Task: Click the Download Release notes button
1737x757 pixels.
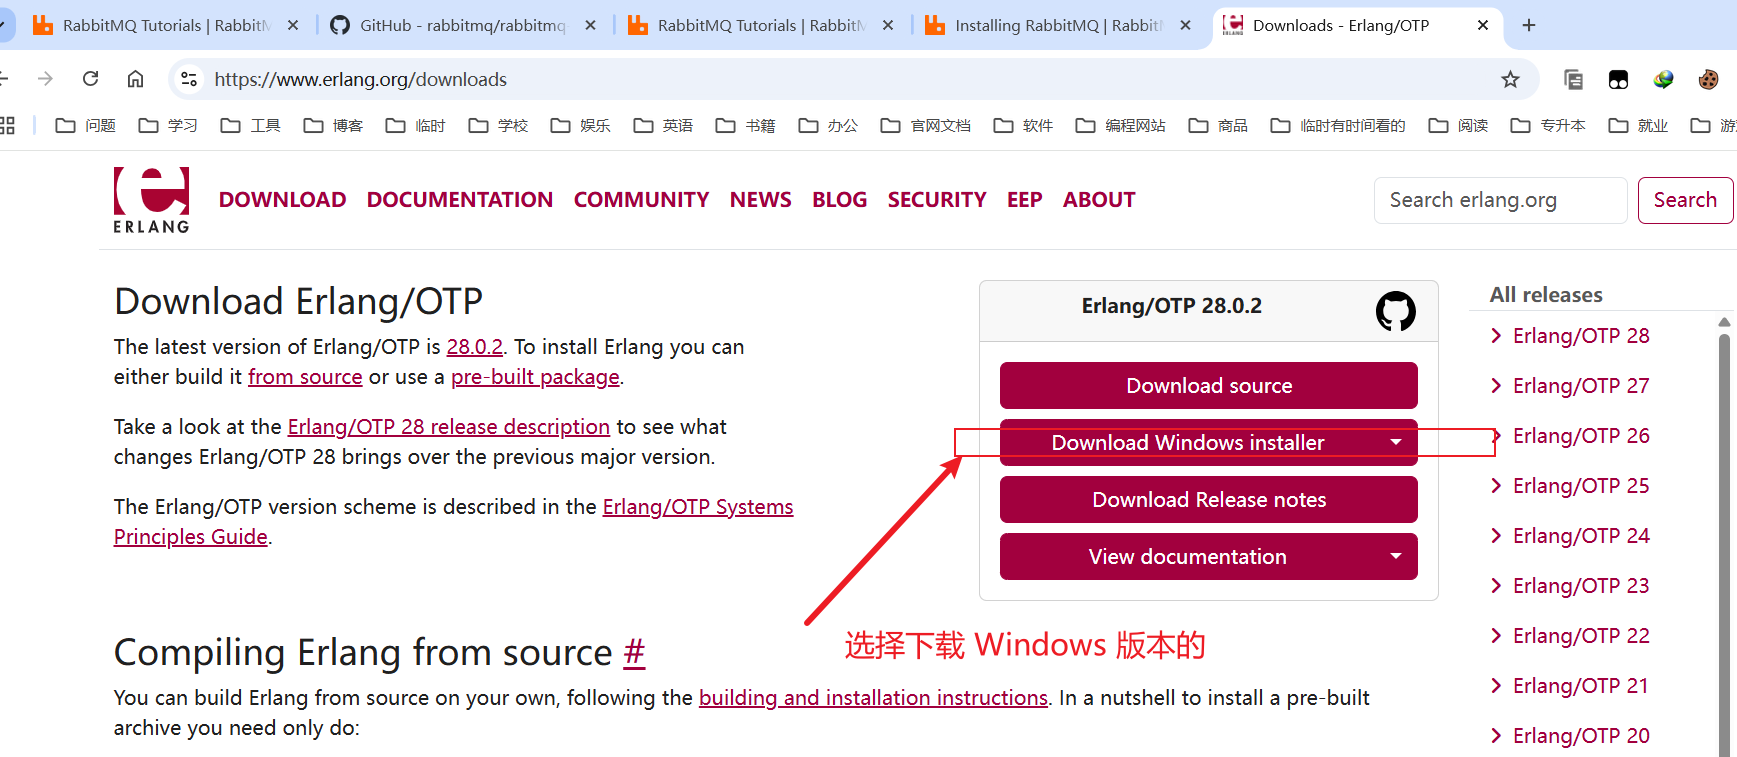Action: (x=1208, y=499)
